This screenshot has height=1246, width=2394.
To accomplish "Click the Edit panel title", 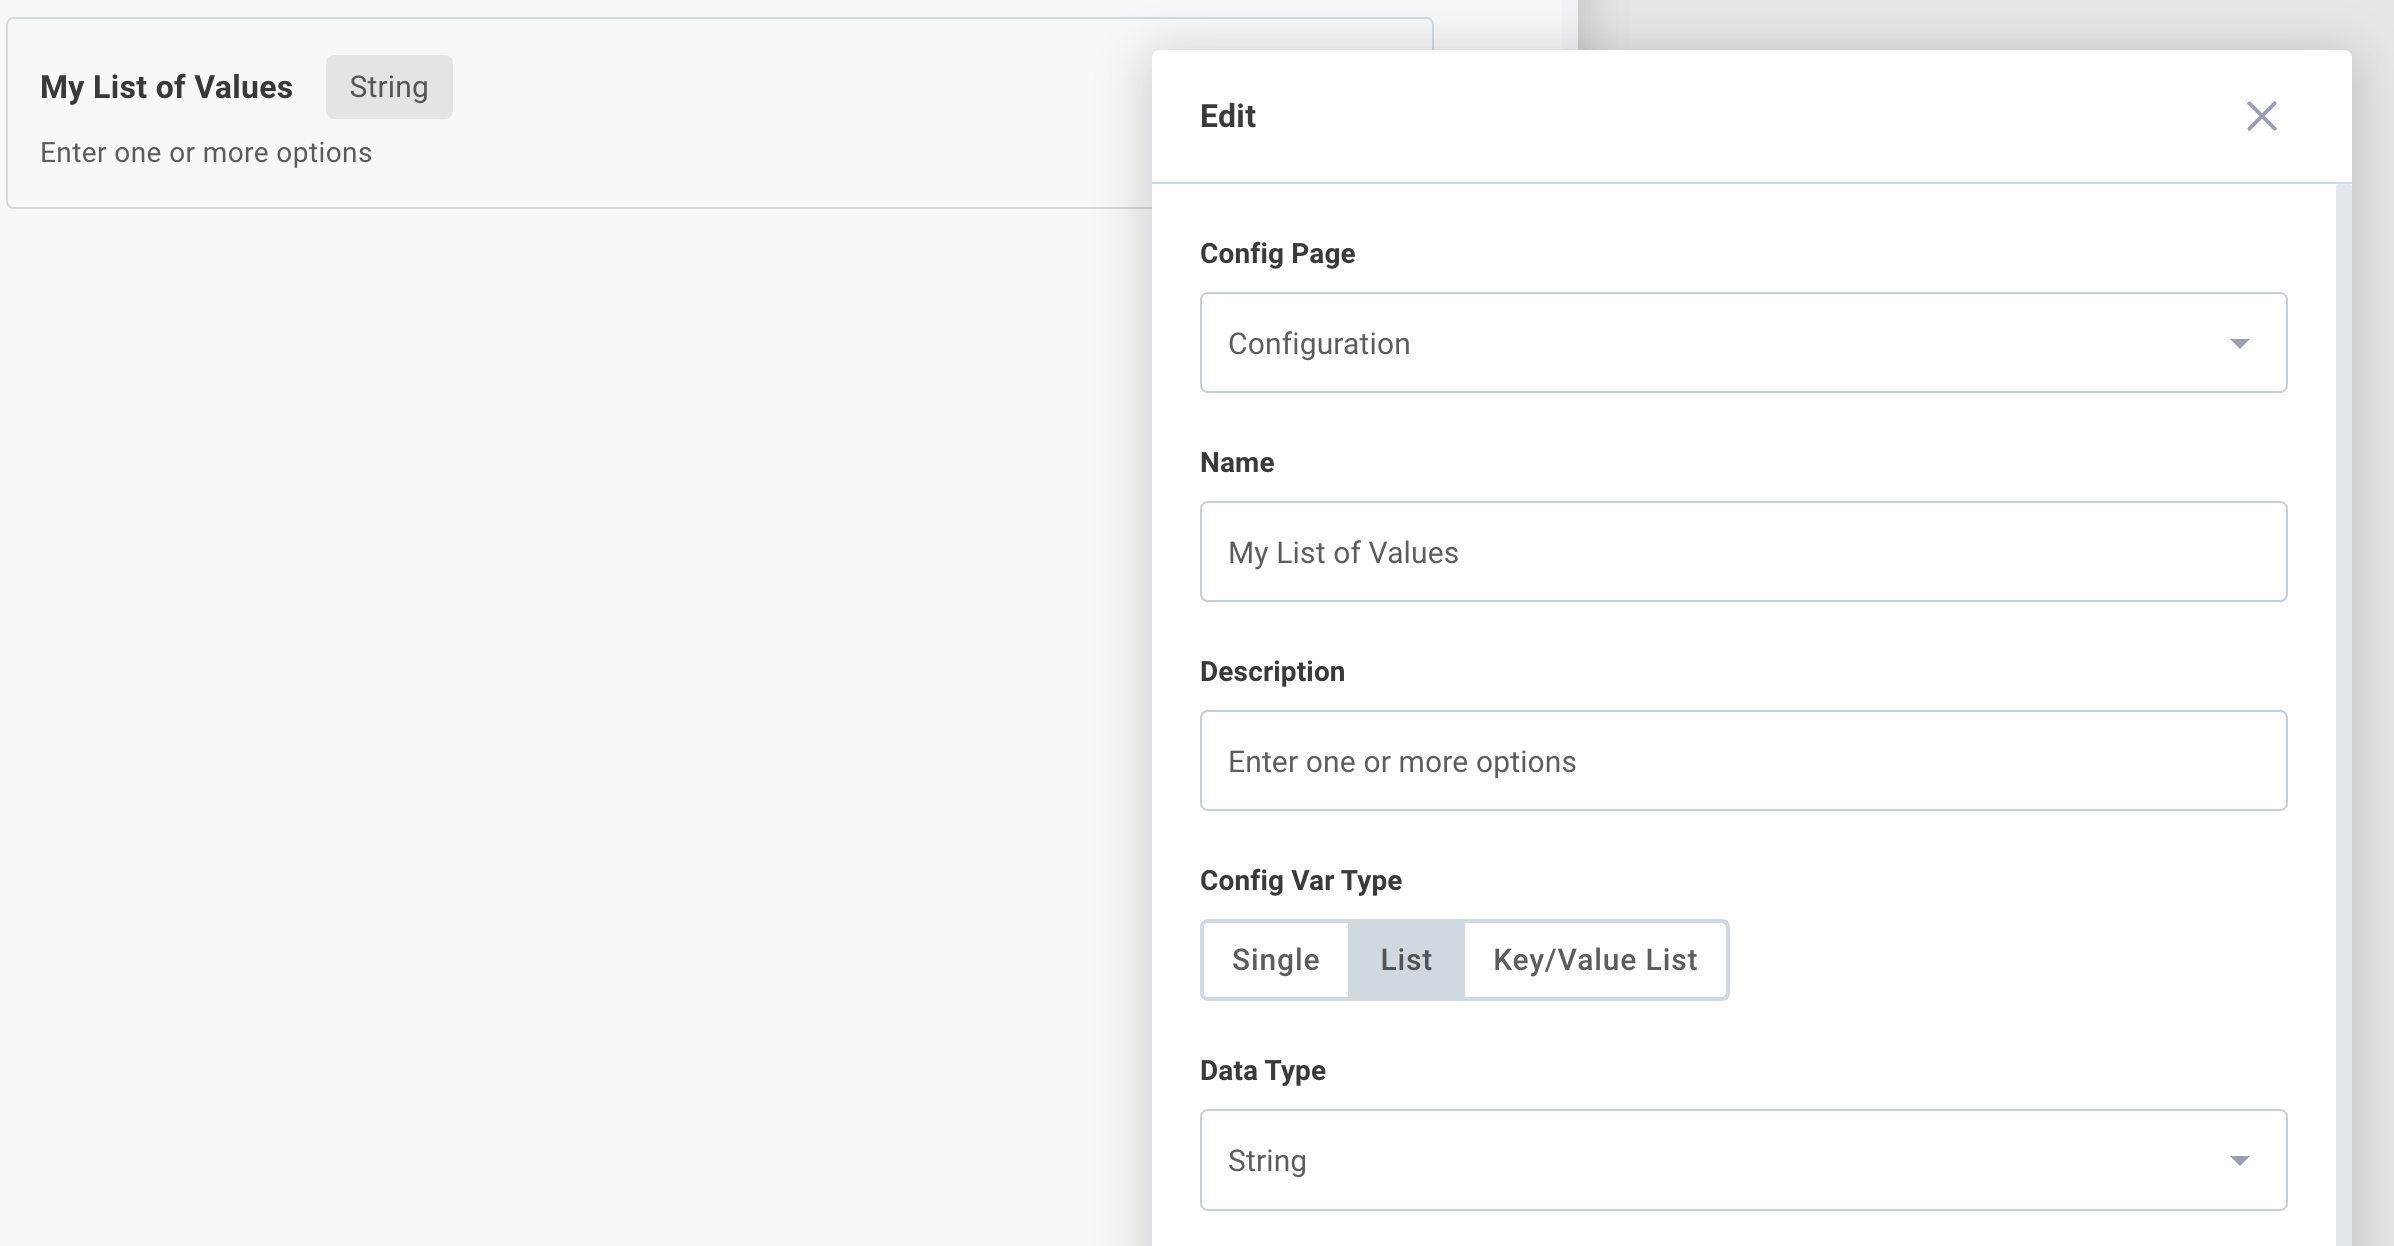I will [1227, 116].
